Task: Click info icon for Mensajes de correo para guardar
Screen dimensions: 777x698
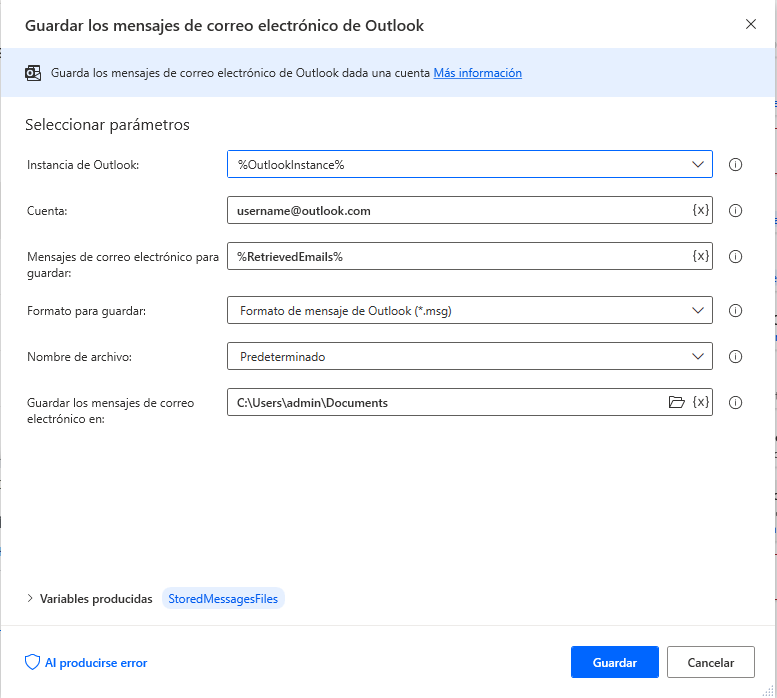Action: pos(735,257)
